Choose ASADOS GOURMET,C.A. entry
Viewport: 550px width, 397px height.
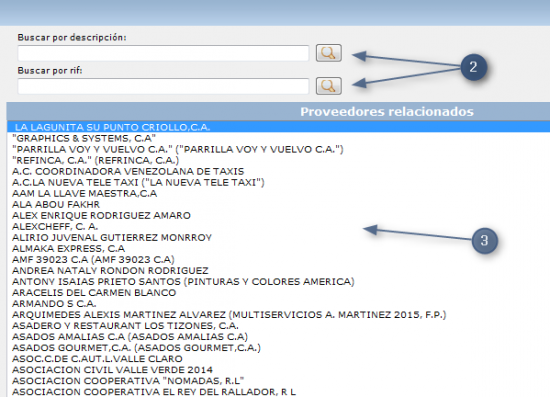279,348
